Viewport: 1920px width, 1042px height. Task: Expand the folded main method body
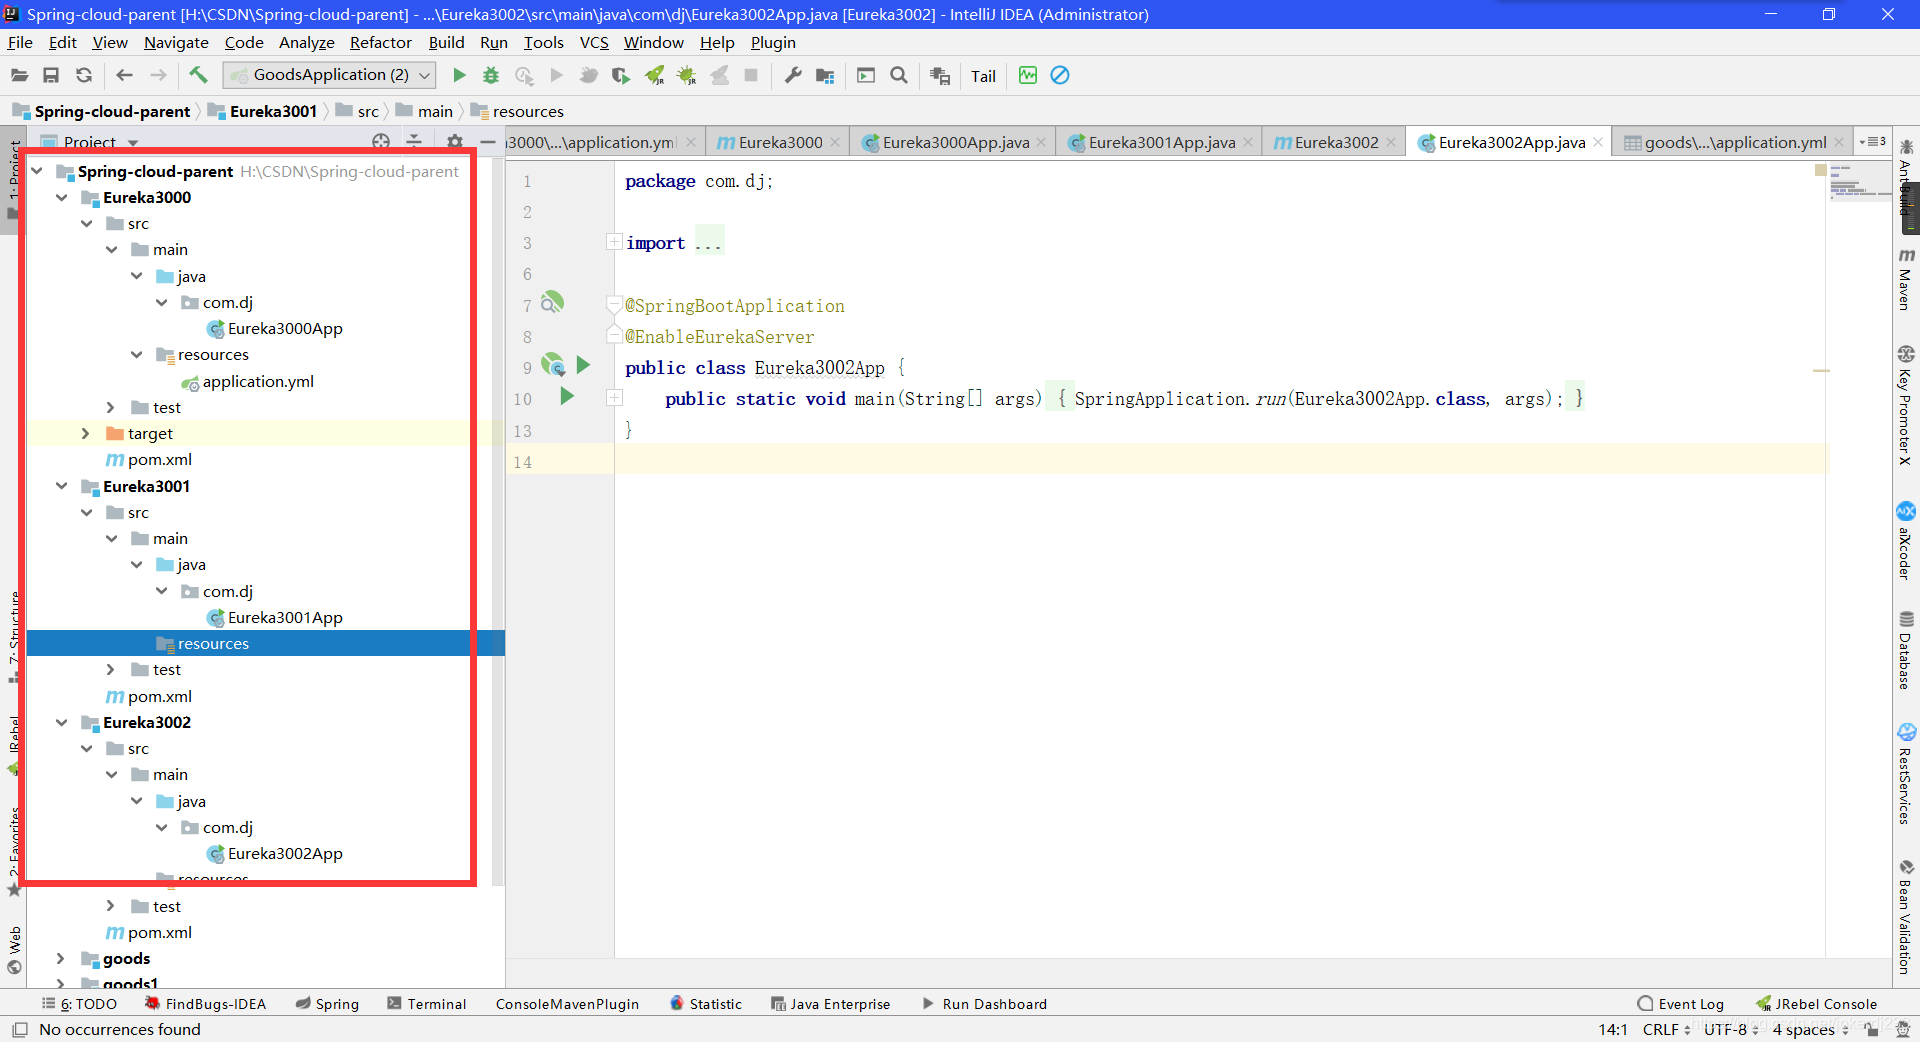[613, 398]
